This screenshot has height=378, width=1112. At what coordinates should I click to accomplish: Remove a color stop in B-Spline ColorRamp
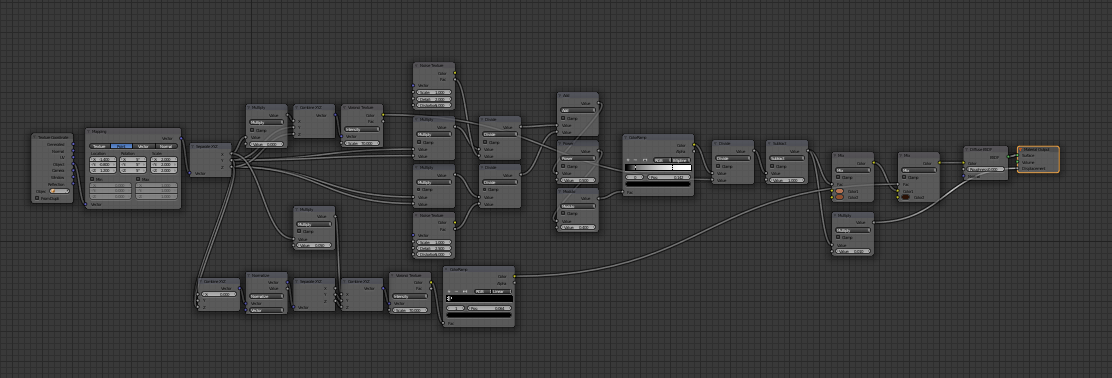[635, 160]
